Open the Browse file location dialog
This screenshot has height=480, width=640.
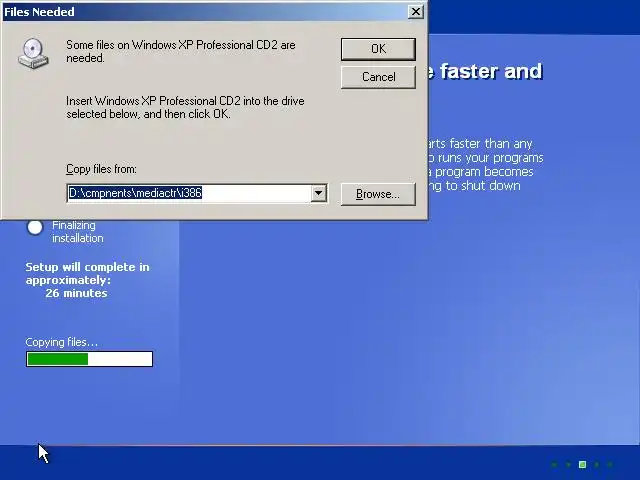(x=378, y=194)
